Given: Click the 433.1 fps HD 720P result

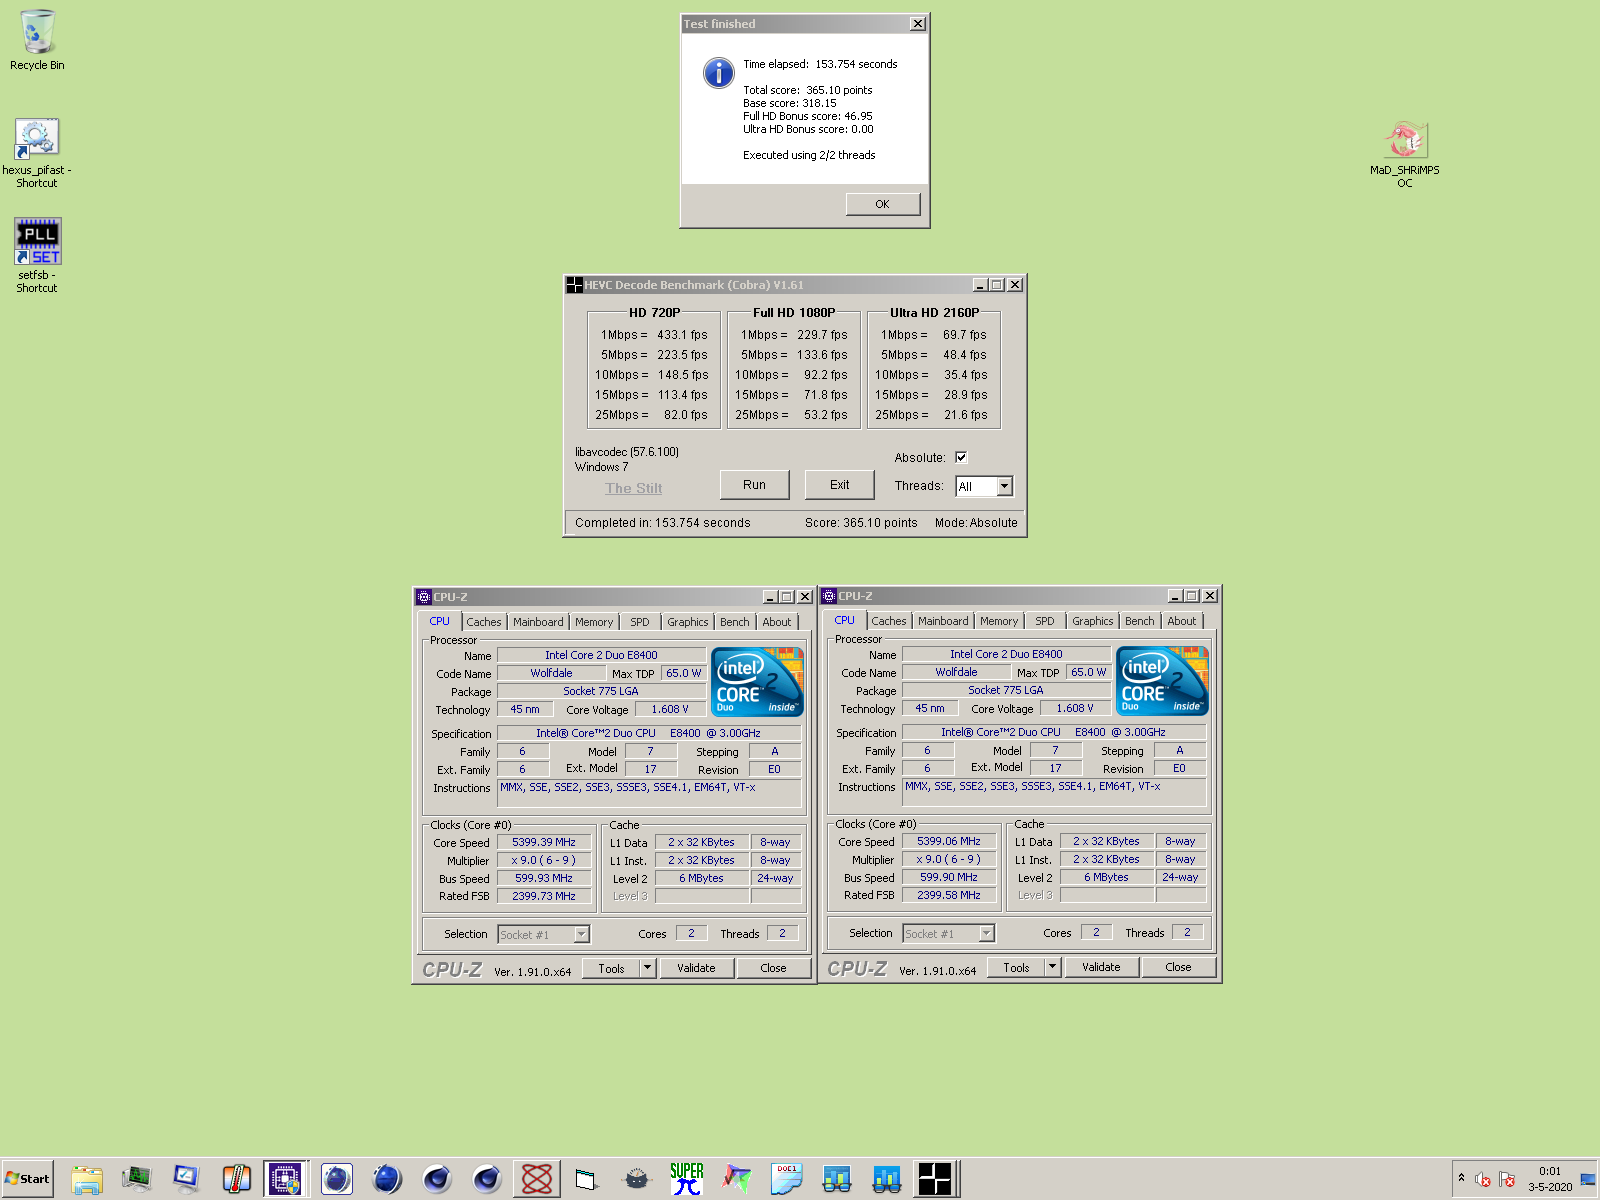Looking at the screenshot, I should pyautogui.click(x=682, y=335).
